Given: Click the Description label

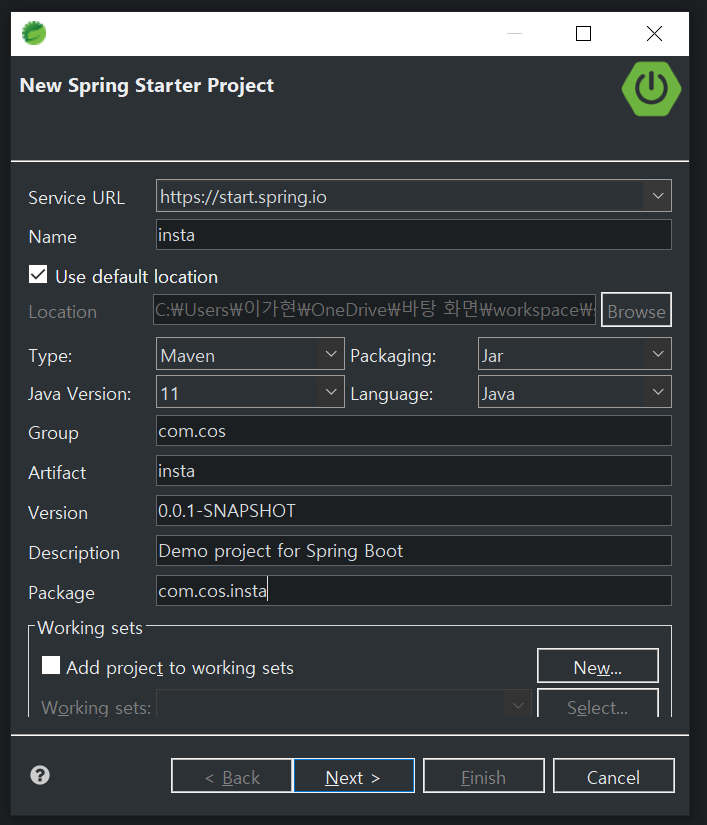Looking at the screenshot, I should [x=74, y=553].
